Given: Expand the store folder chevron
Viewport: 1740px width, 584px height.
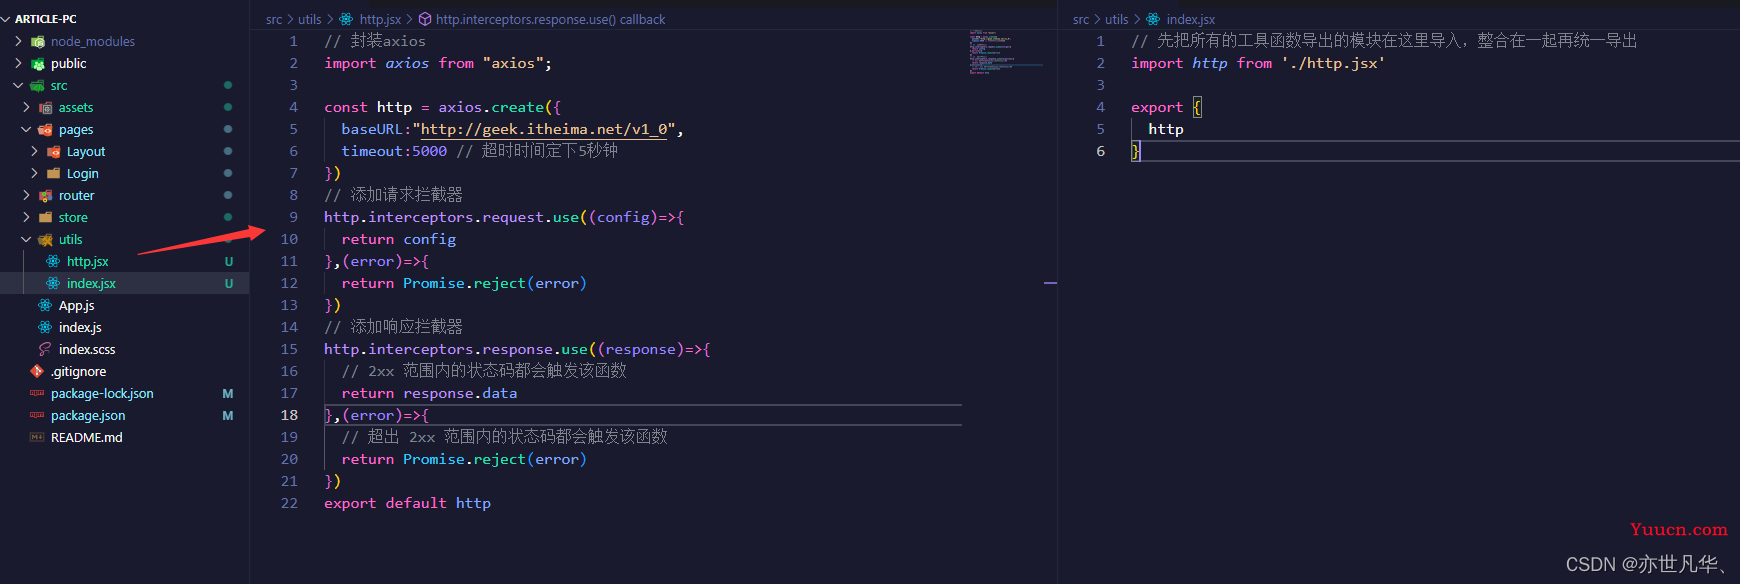Looking at the screenshot, I should pos(26,217).
